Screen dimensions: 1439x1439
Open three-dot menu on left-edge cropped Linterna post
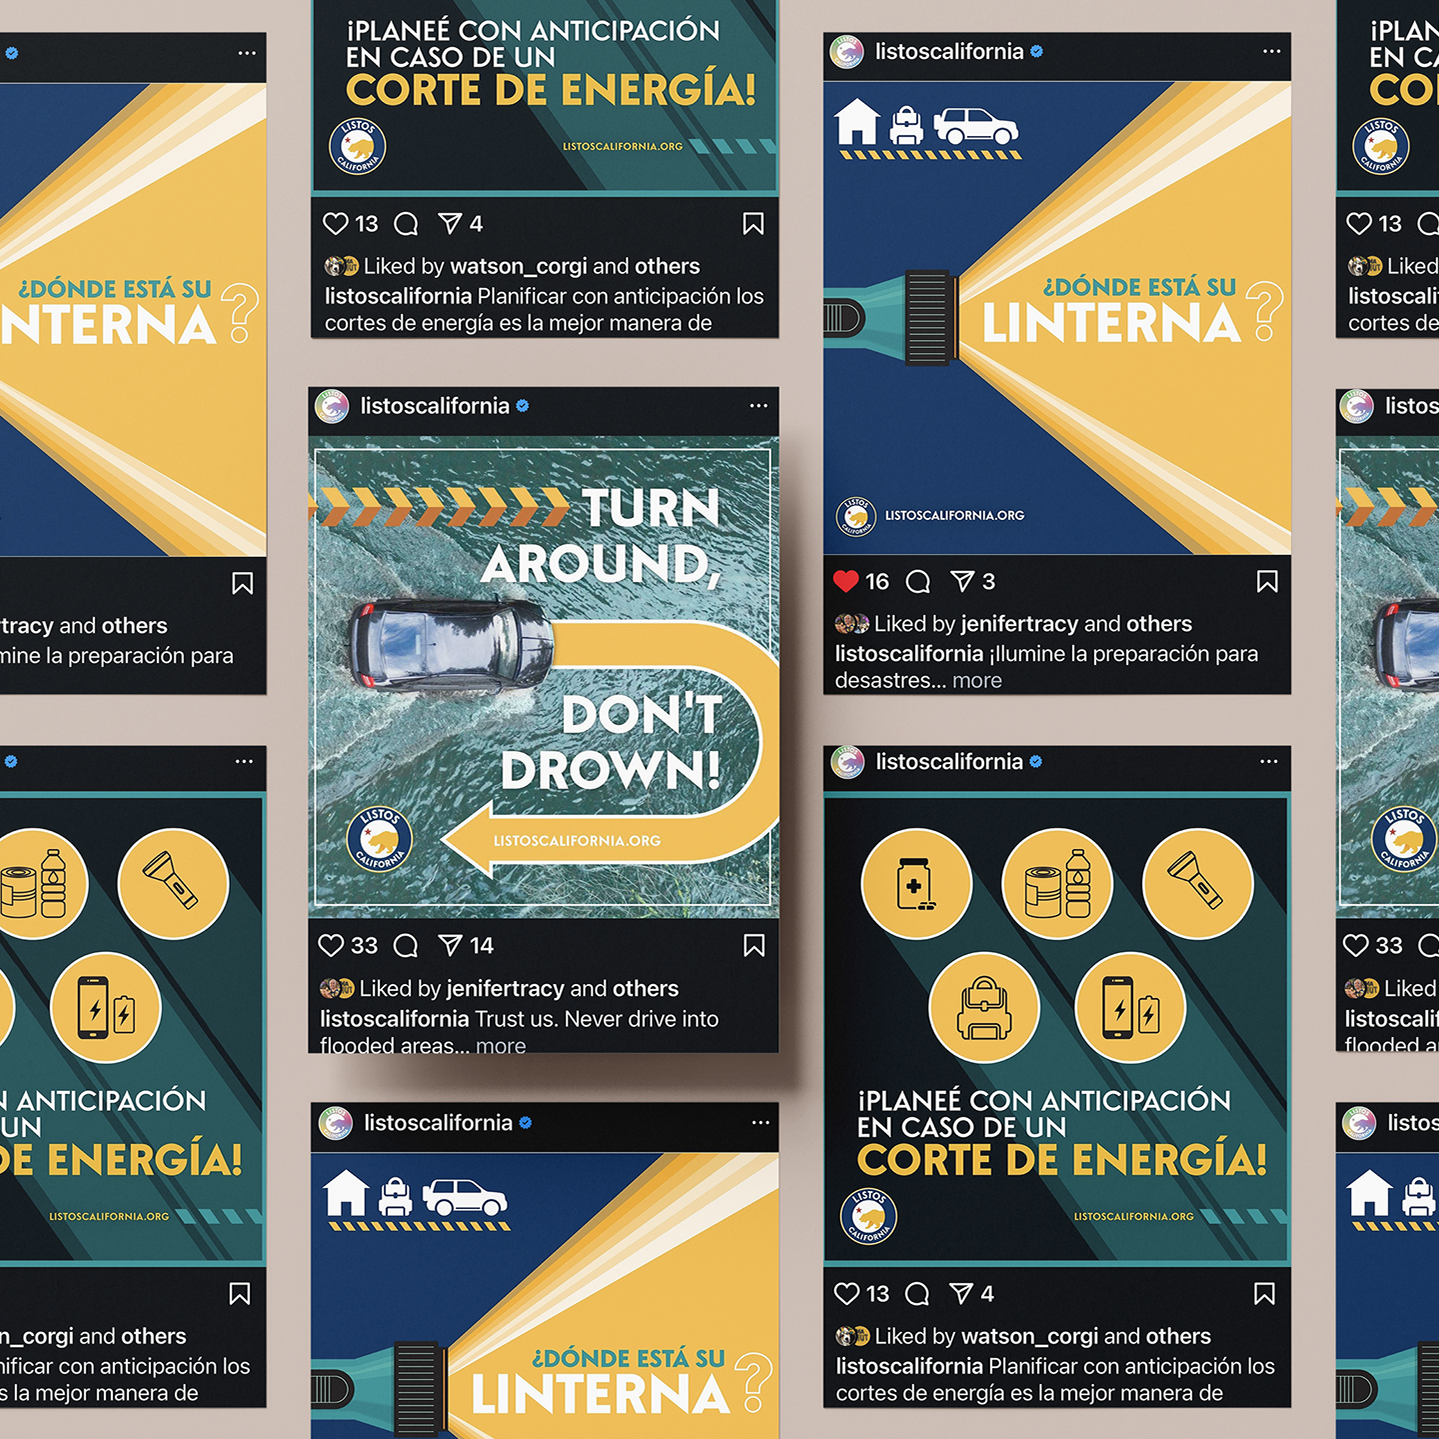coord(247,53)
